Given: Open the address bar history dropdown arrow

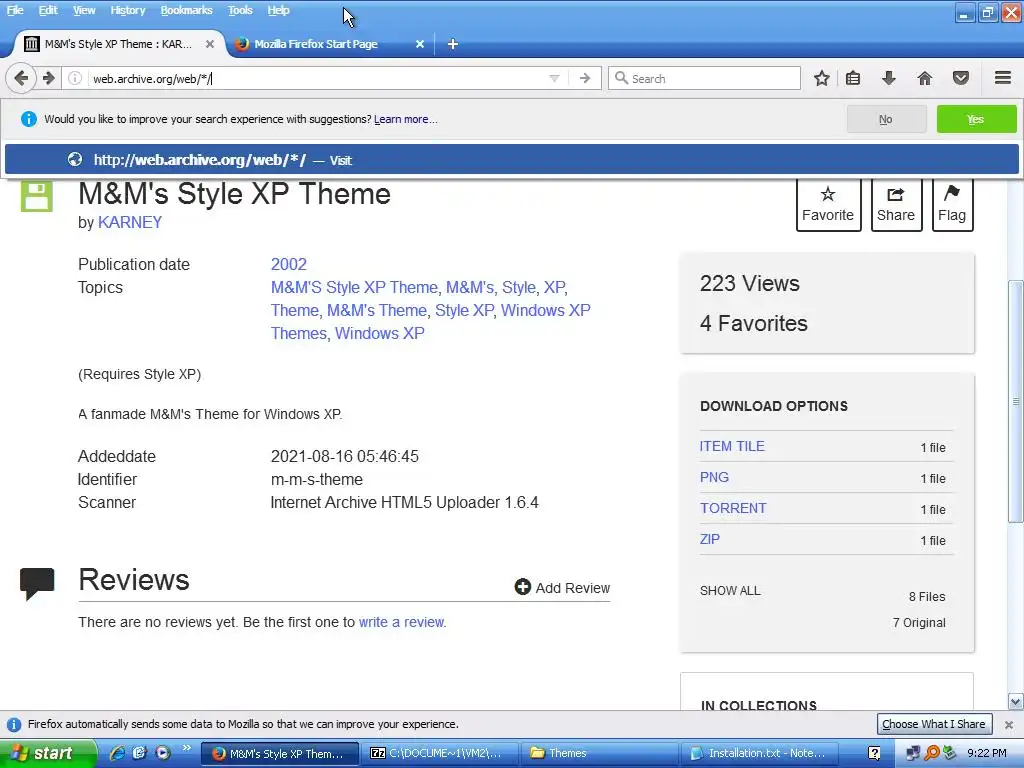Looking at the screenshot, I should pos(554,78).
